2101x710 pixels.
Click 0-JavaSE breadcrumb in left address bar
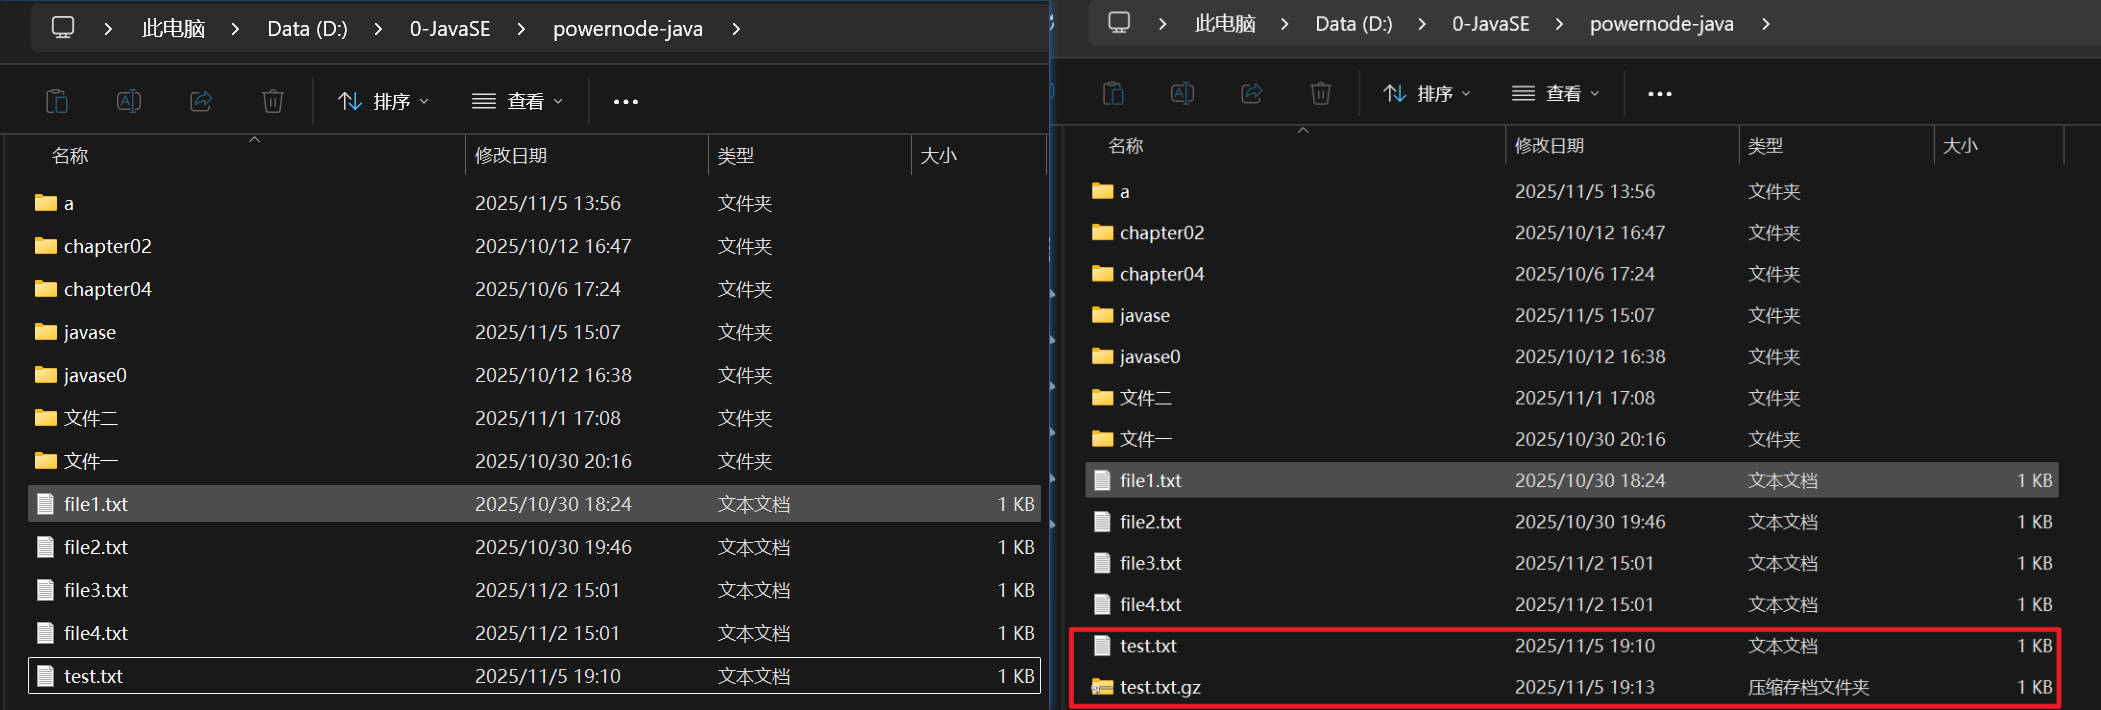(450, 29)
